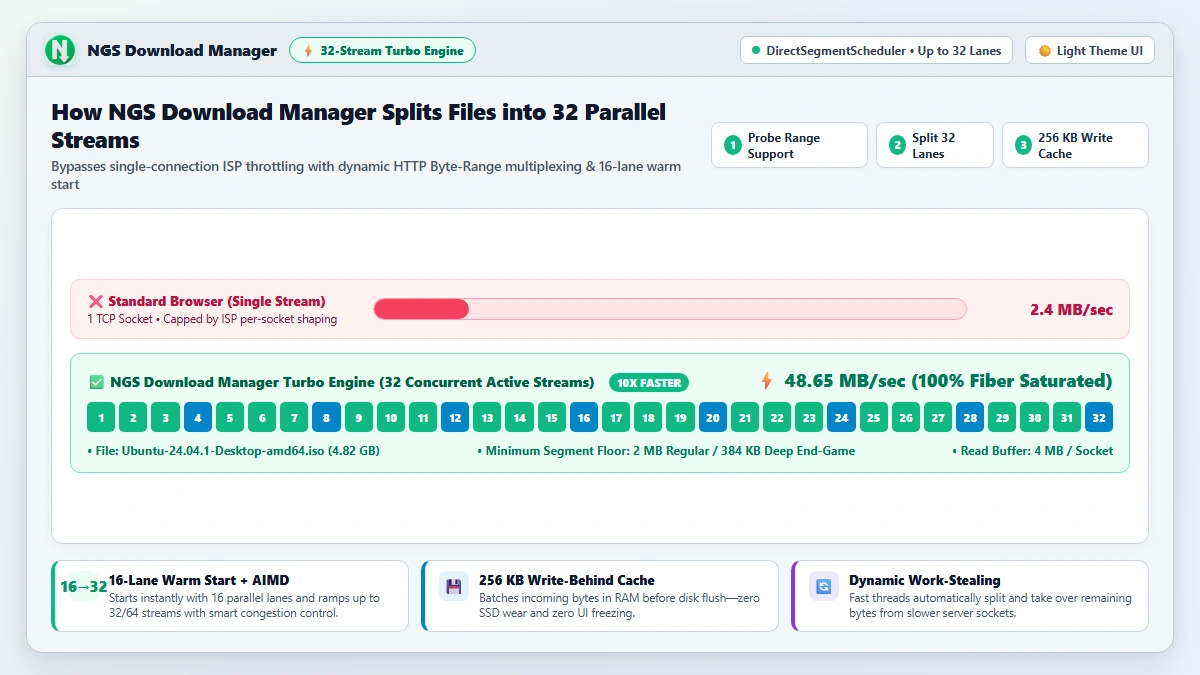Click the step 2 number circle
The width and height of the screenshot is (1200, 675).
pos(897,146)
